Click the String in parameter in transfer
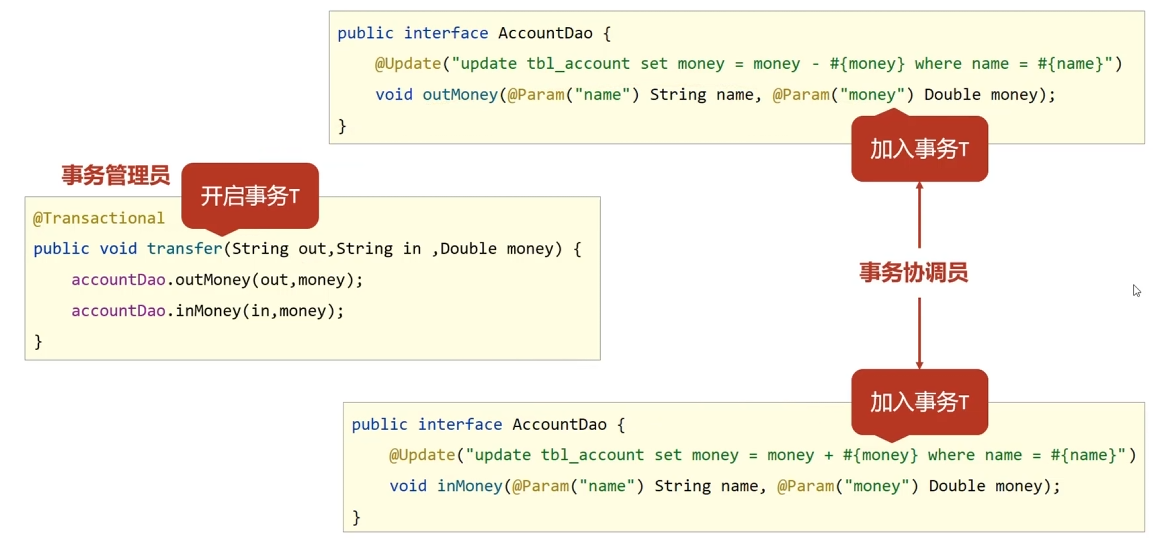 378,249
